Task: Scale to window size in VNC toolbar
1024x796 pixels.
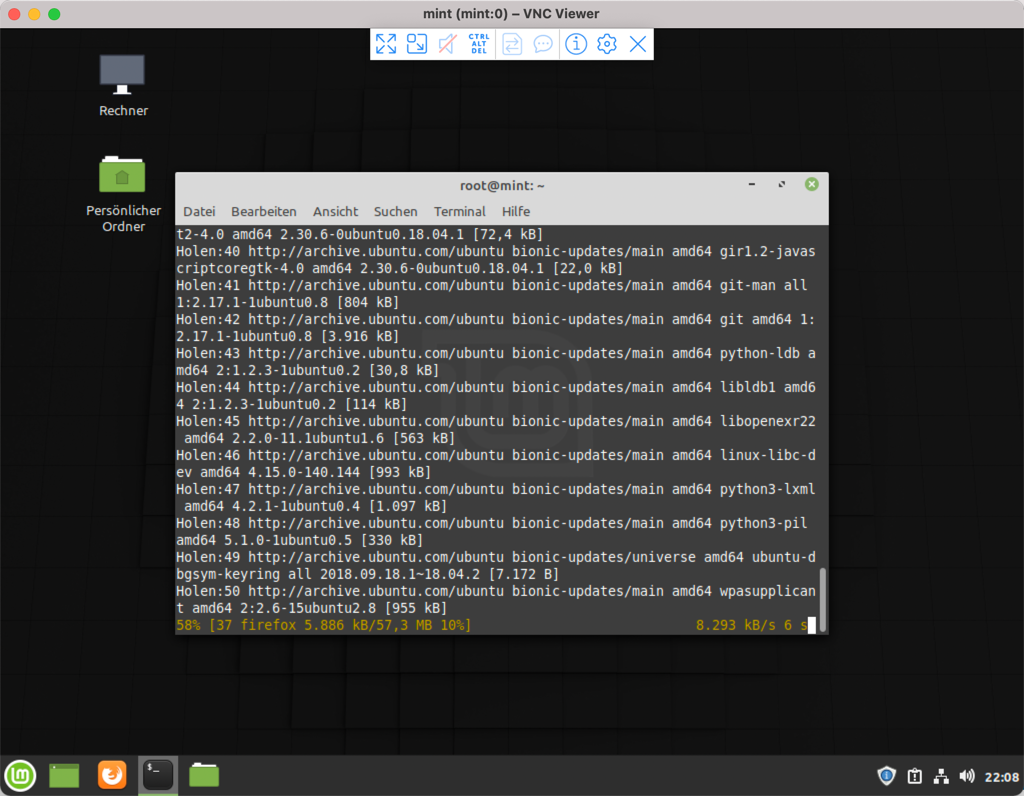Action: click(x=417, y=44)
